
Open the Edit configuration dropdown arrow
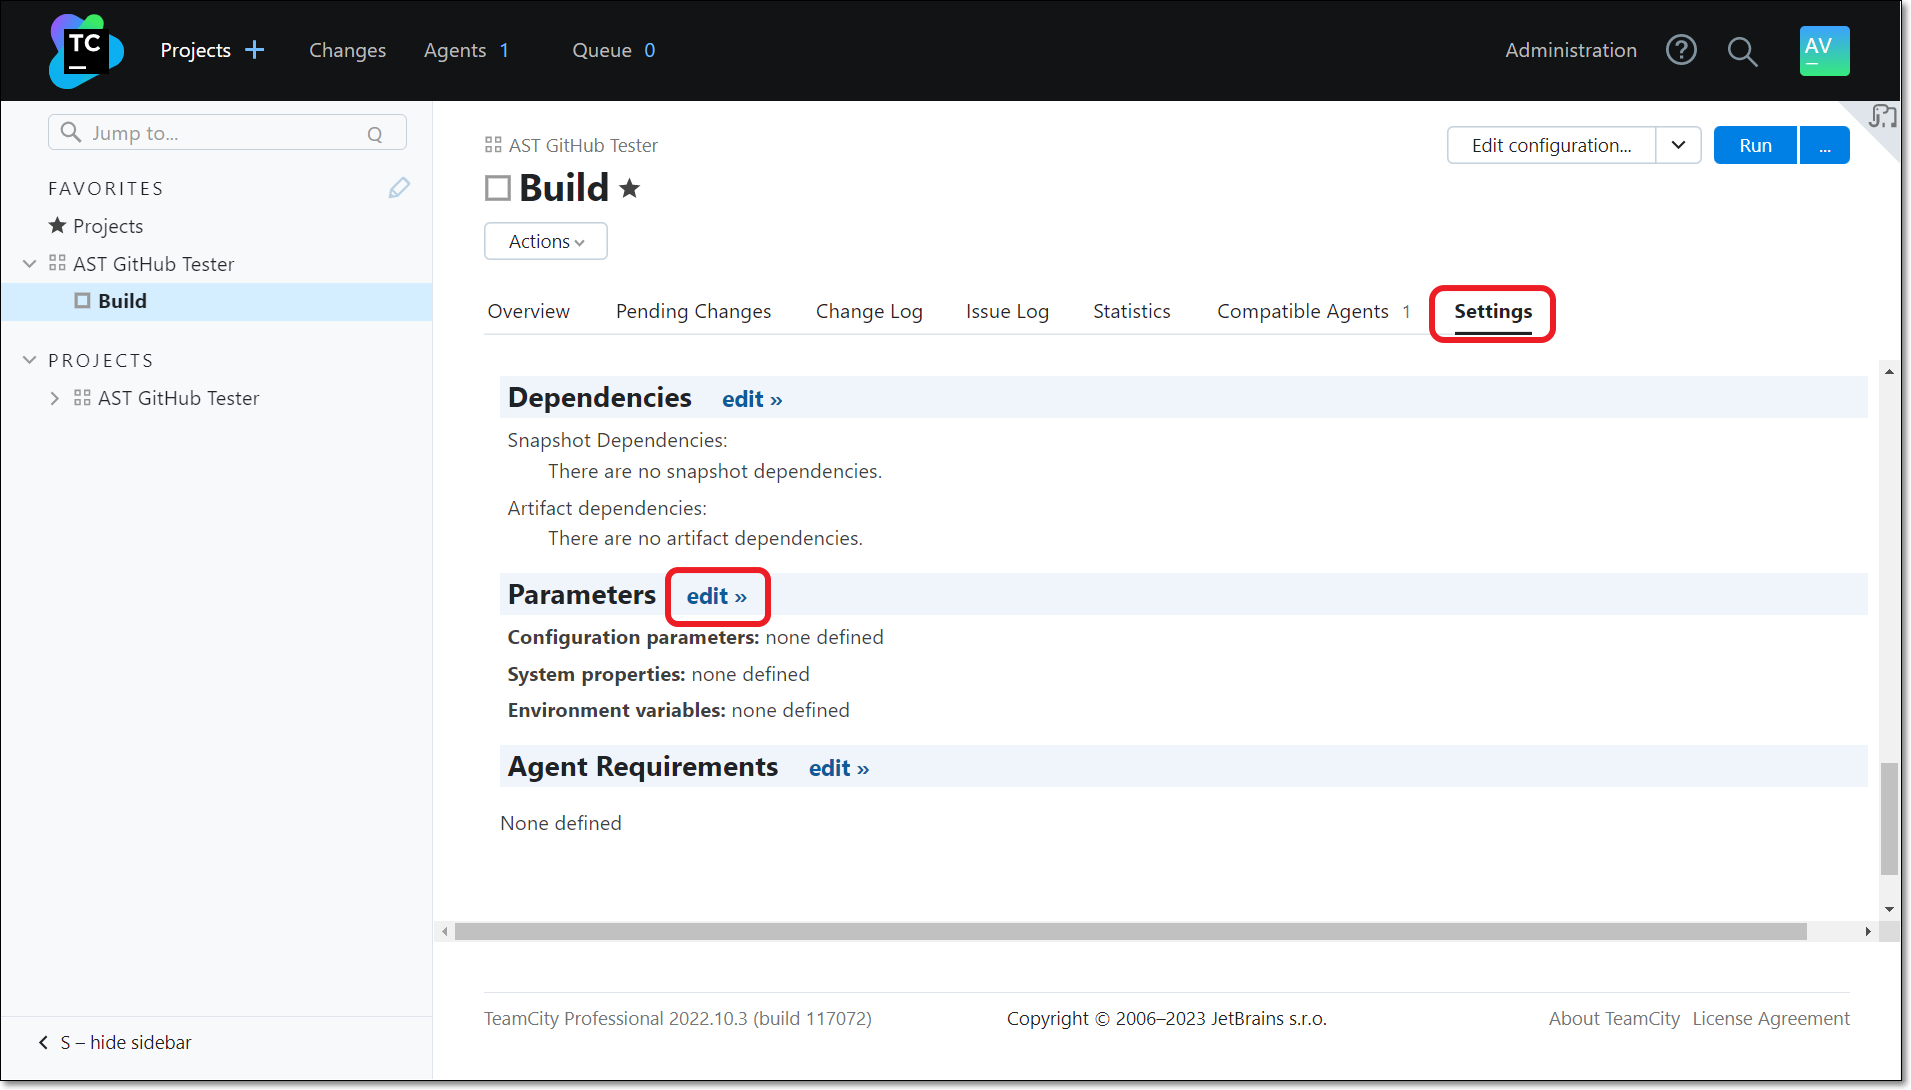click(1678, 145)
